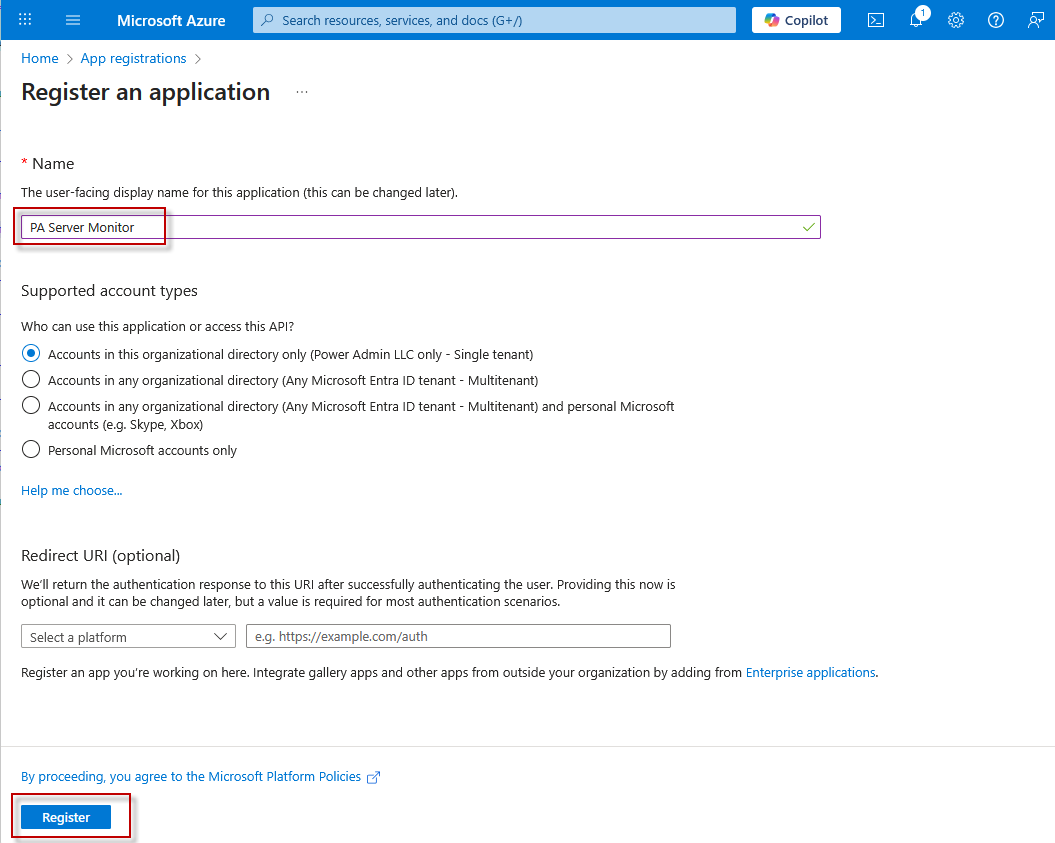
Task: Choose Personal Microsoft accounts only
Action: pyautogui.click(x=31, y=450)
